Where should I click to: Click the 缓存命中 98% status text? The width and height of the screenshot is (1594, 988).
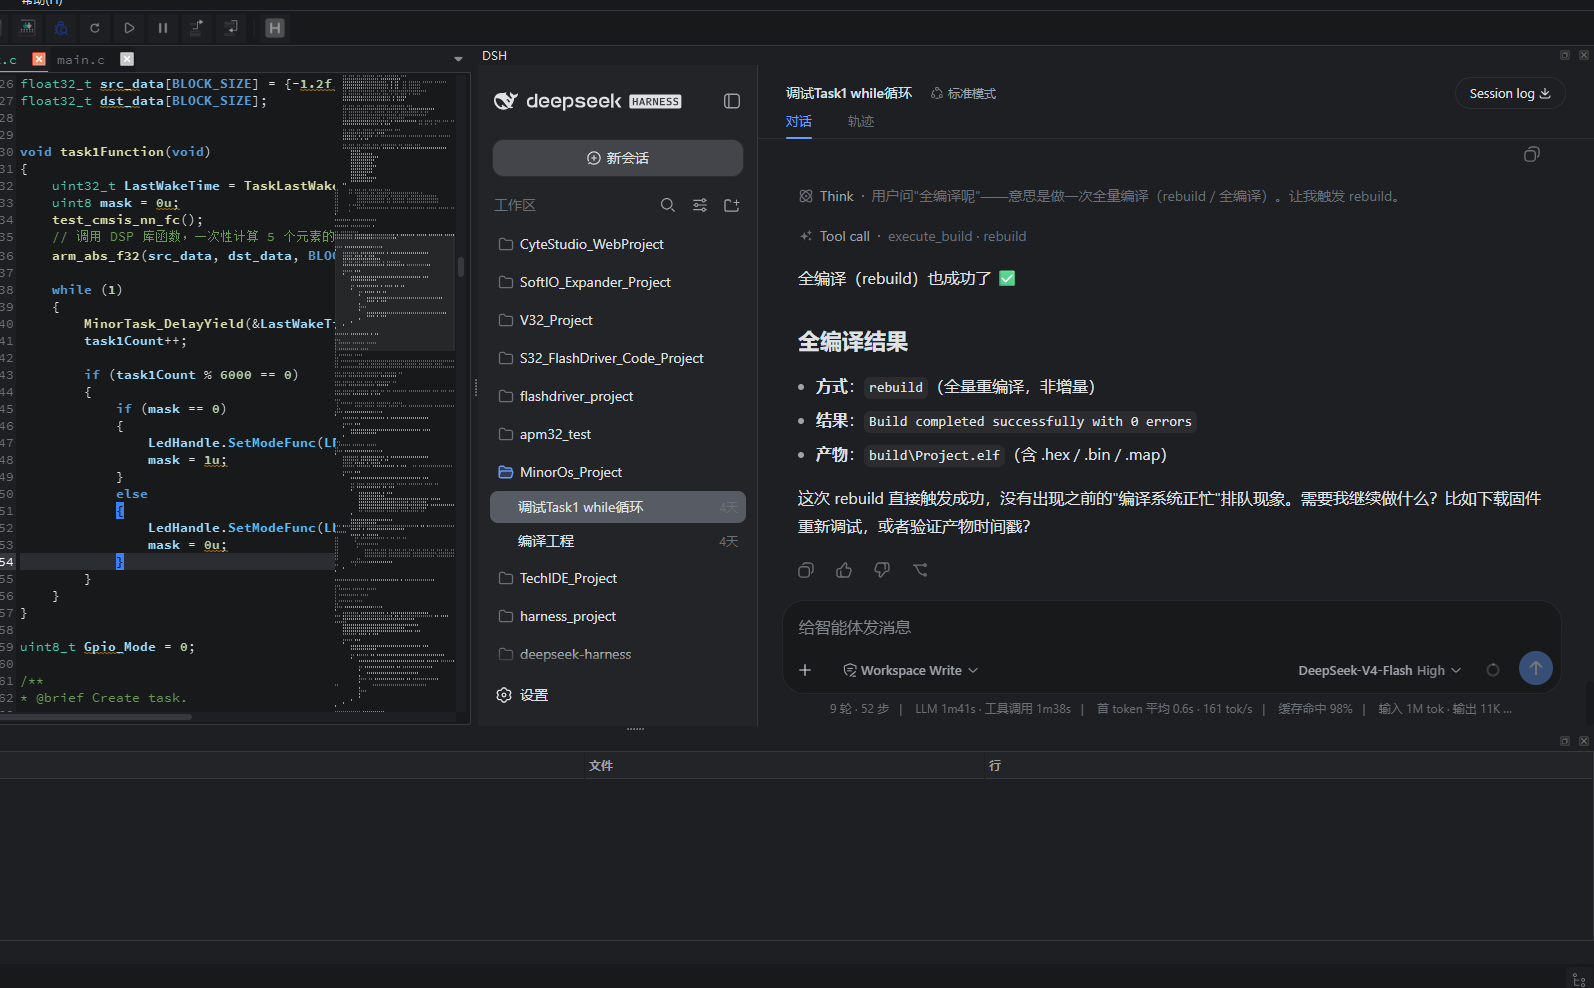coord(1315,709)
